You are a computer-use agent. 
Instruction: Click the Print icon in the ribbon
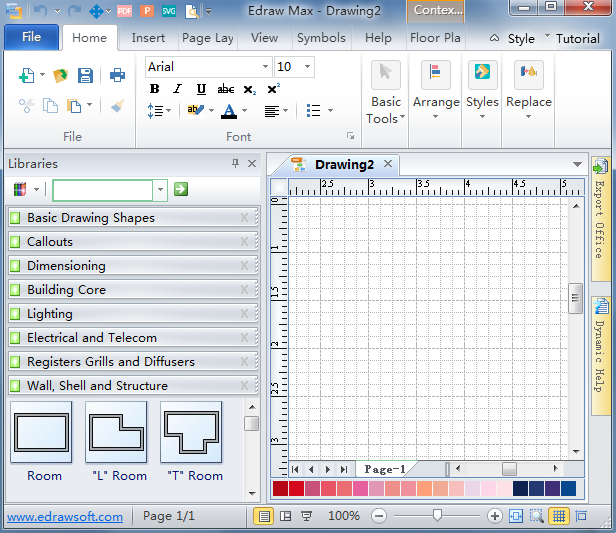(x=117, y=76)
